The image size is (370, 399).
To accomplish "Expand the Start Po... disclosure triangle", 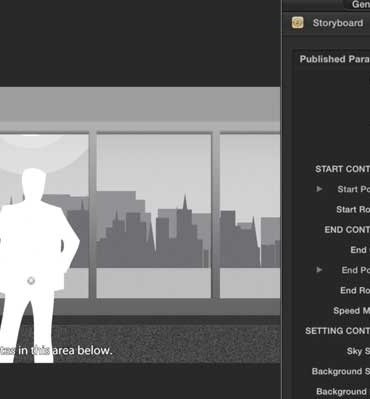I will tap(319, 189).
